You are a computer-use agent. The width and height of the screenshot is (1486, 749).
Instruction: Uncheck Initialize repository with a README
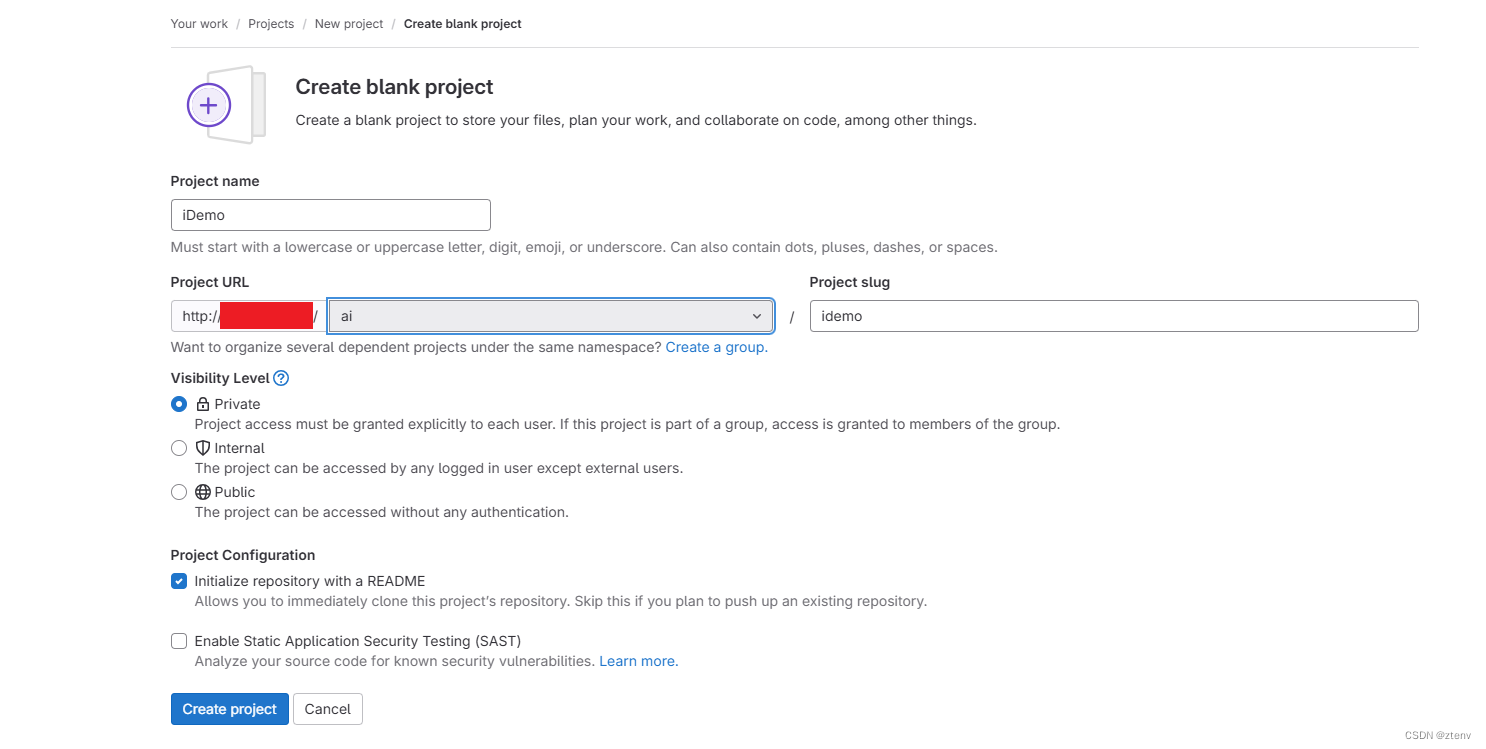[x=179, y=581]
